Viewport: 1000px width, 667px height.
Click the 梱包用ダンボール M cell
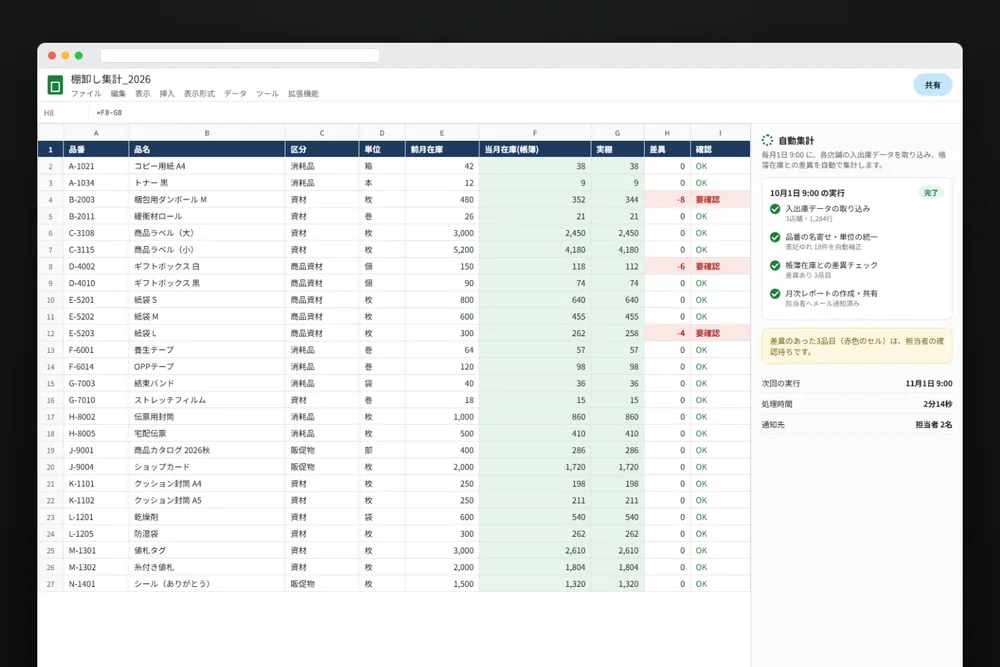click(x=207, y=200)
